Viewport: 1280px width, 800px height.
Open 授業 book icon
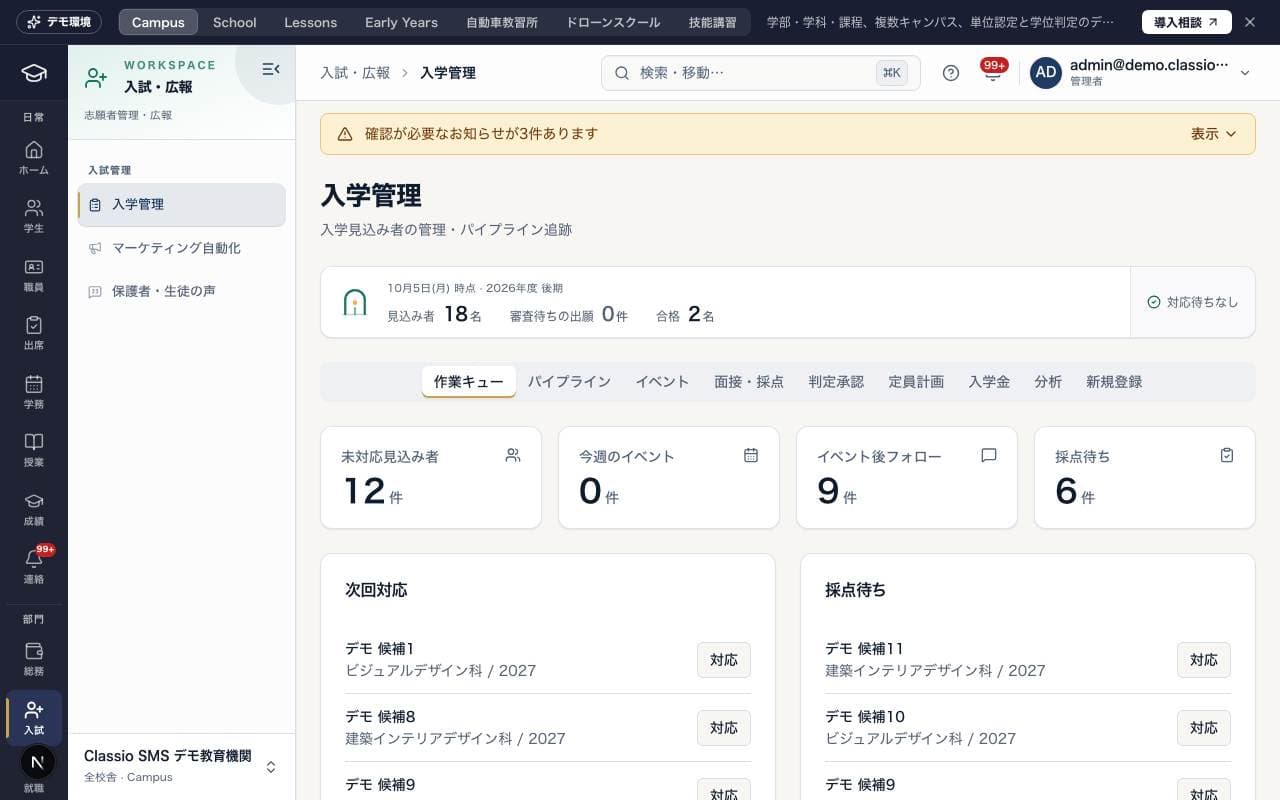pos(34,450)
